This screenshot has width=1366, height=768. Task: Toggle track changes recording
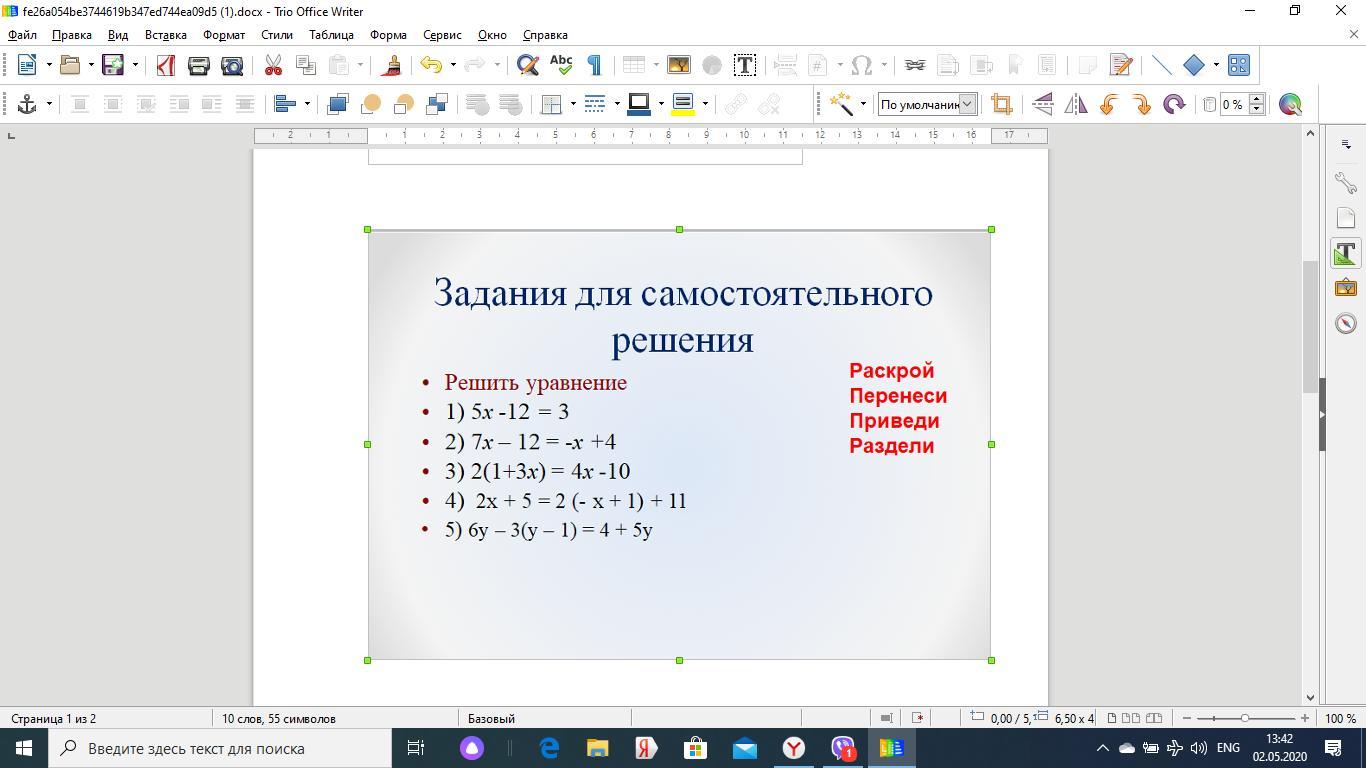(1121, 65)
